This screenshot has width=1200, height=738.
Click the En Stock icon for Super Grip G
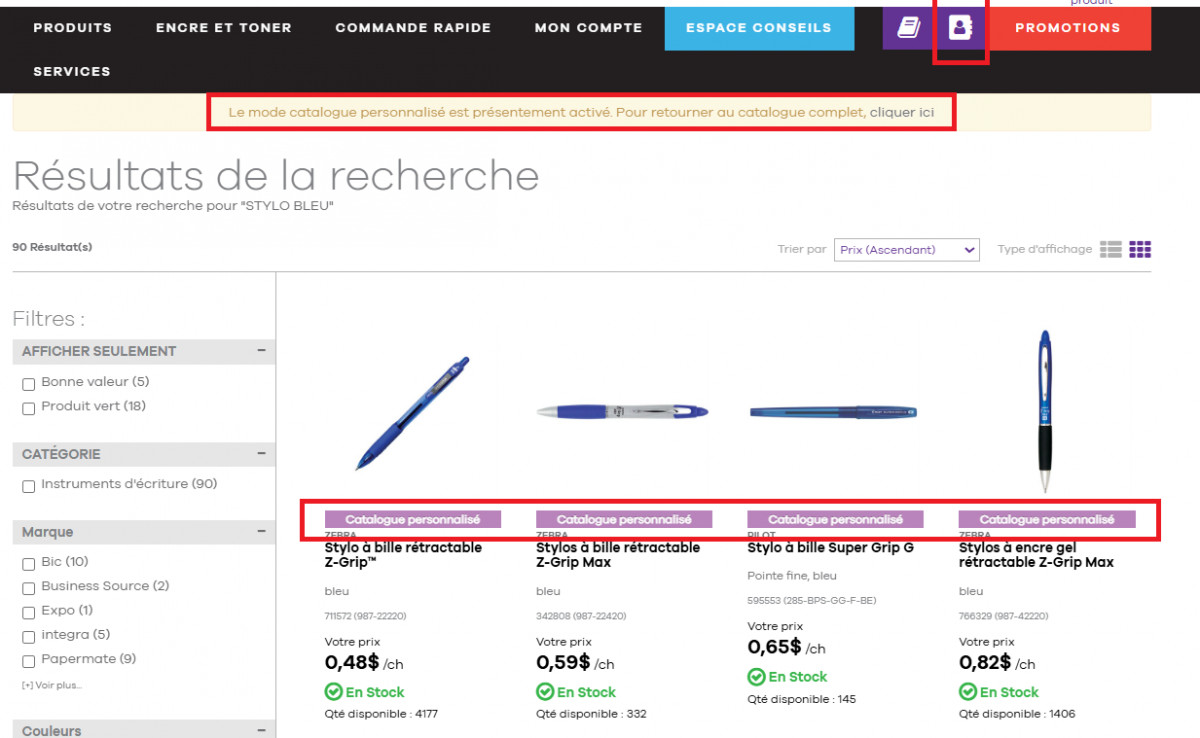point(756,676)
